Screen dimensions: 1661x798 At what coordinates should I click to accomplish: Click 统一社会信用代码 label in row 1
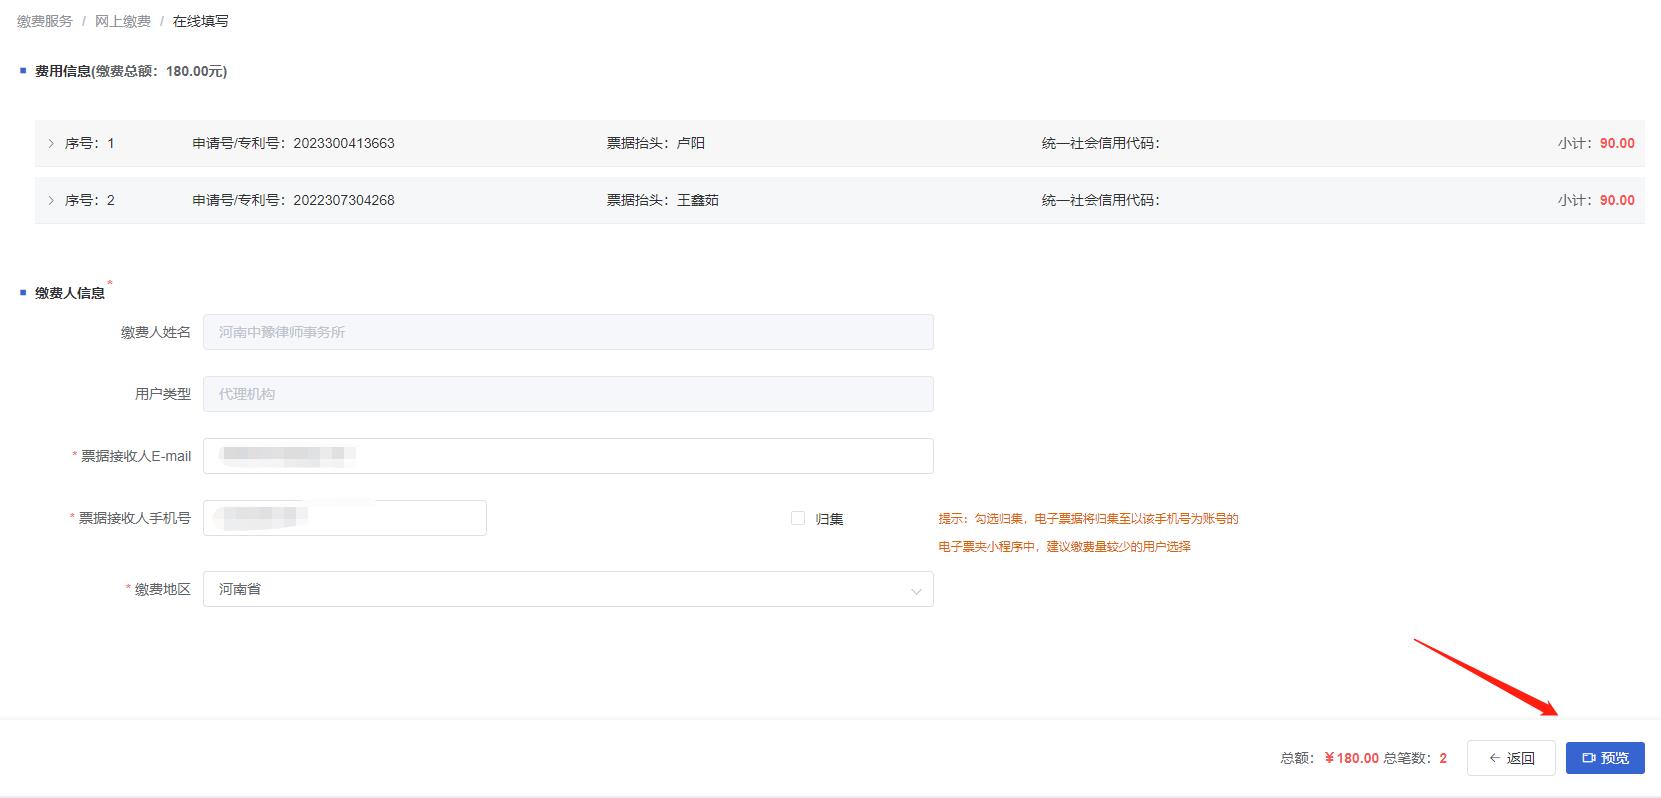(1101, 143)
